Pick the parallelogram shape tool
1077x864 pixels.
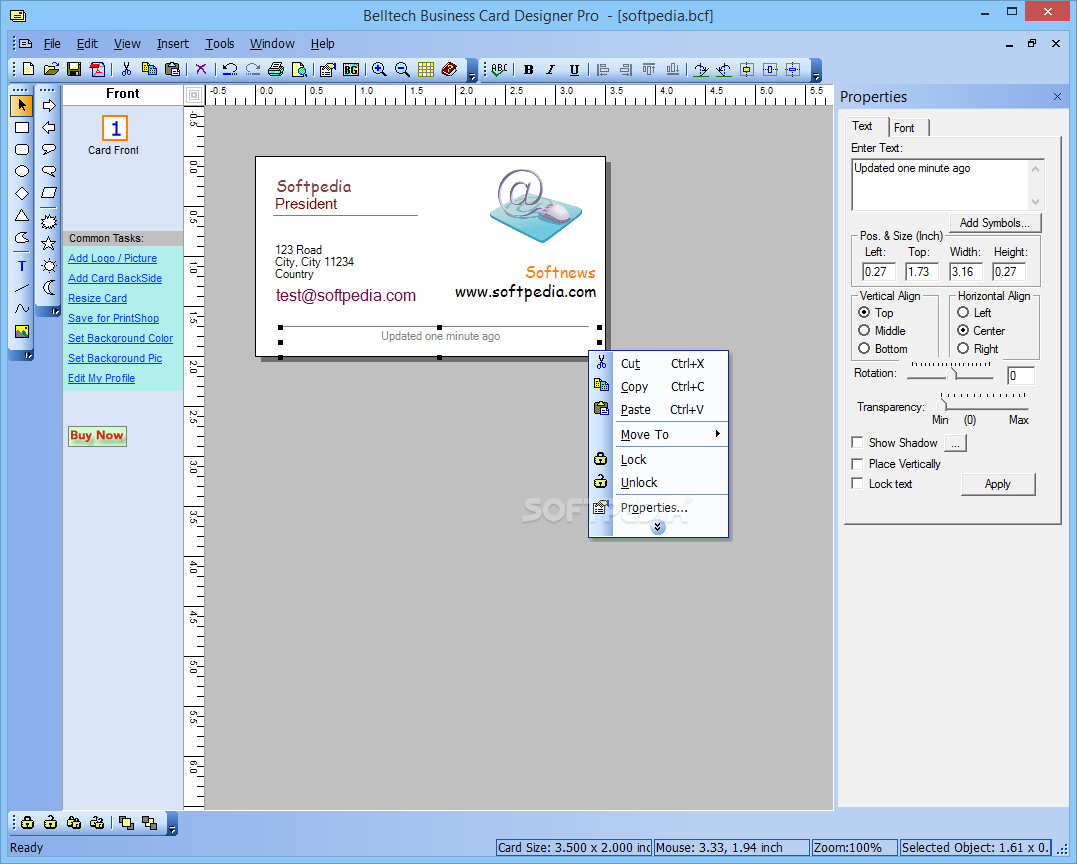click(x=49, y=193)
